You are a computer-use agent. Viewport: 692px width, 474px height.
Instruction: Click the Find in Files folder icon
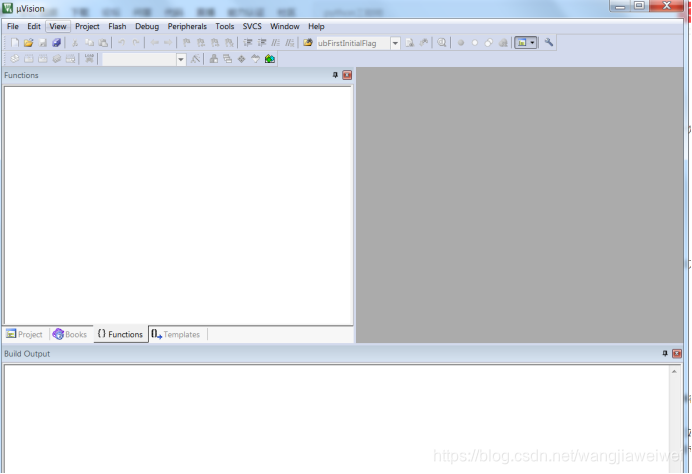308,43
